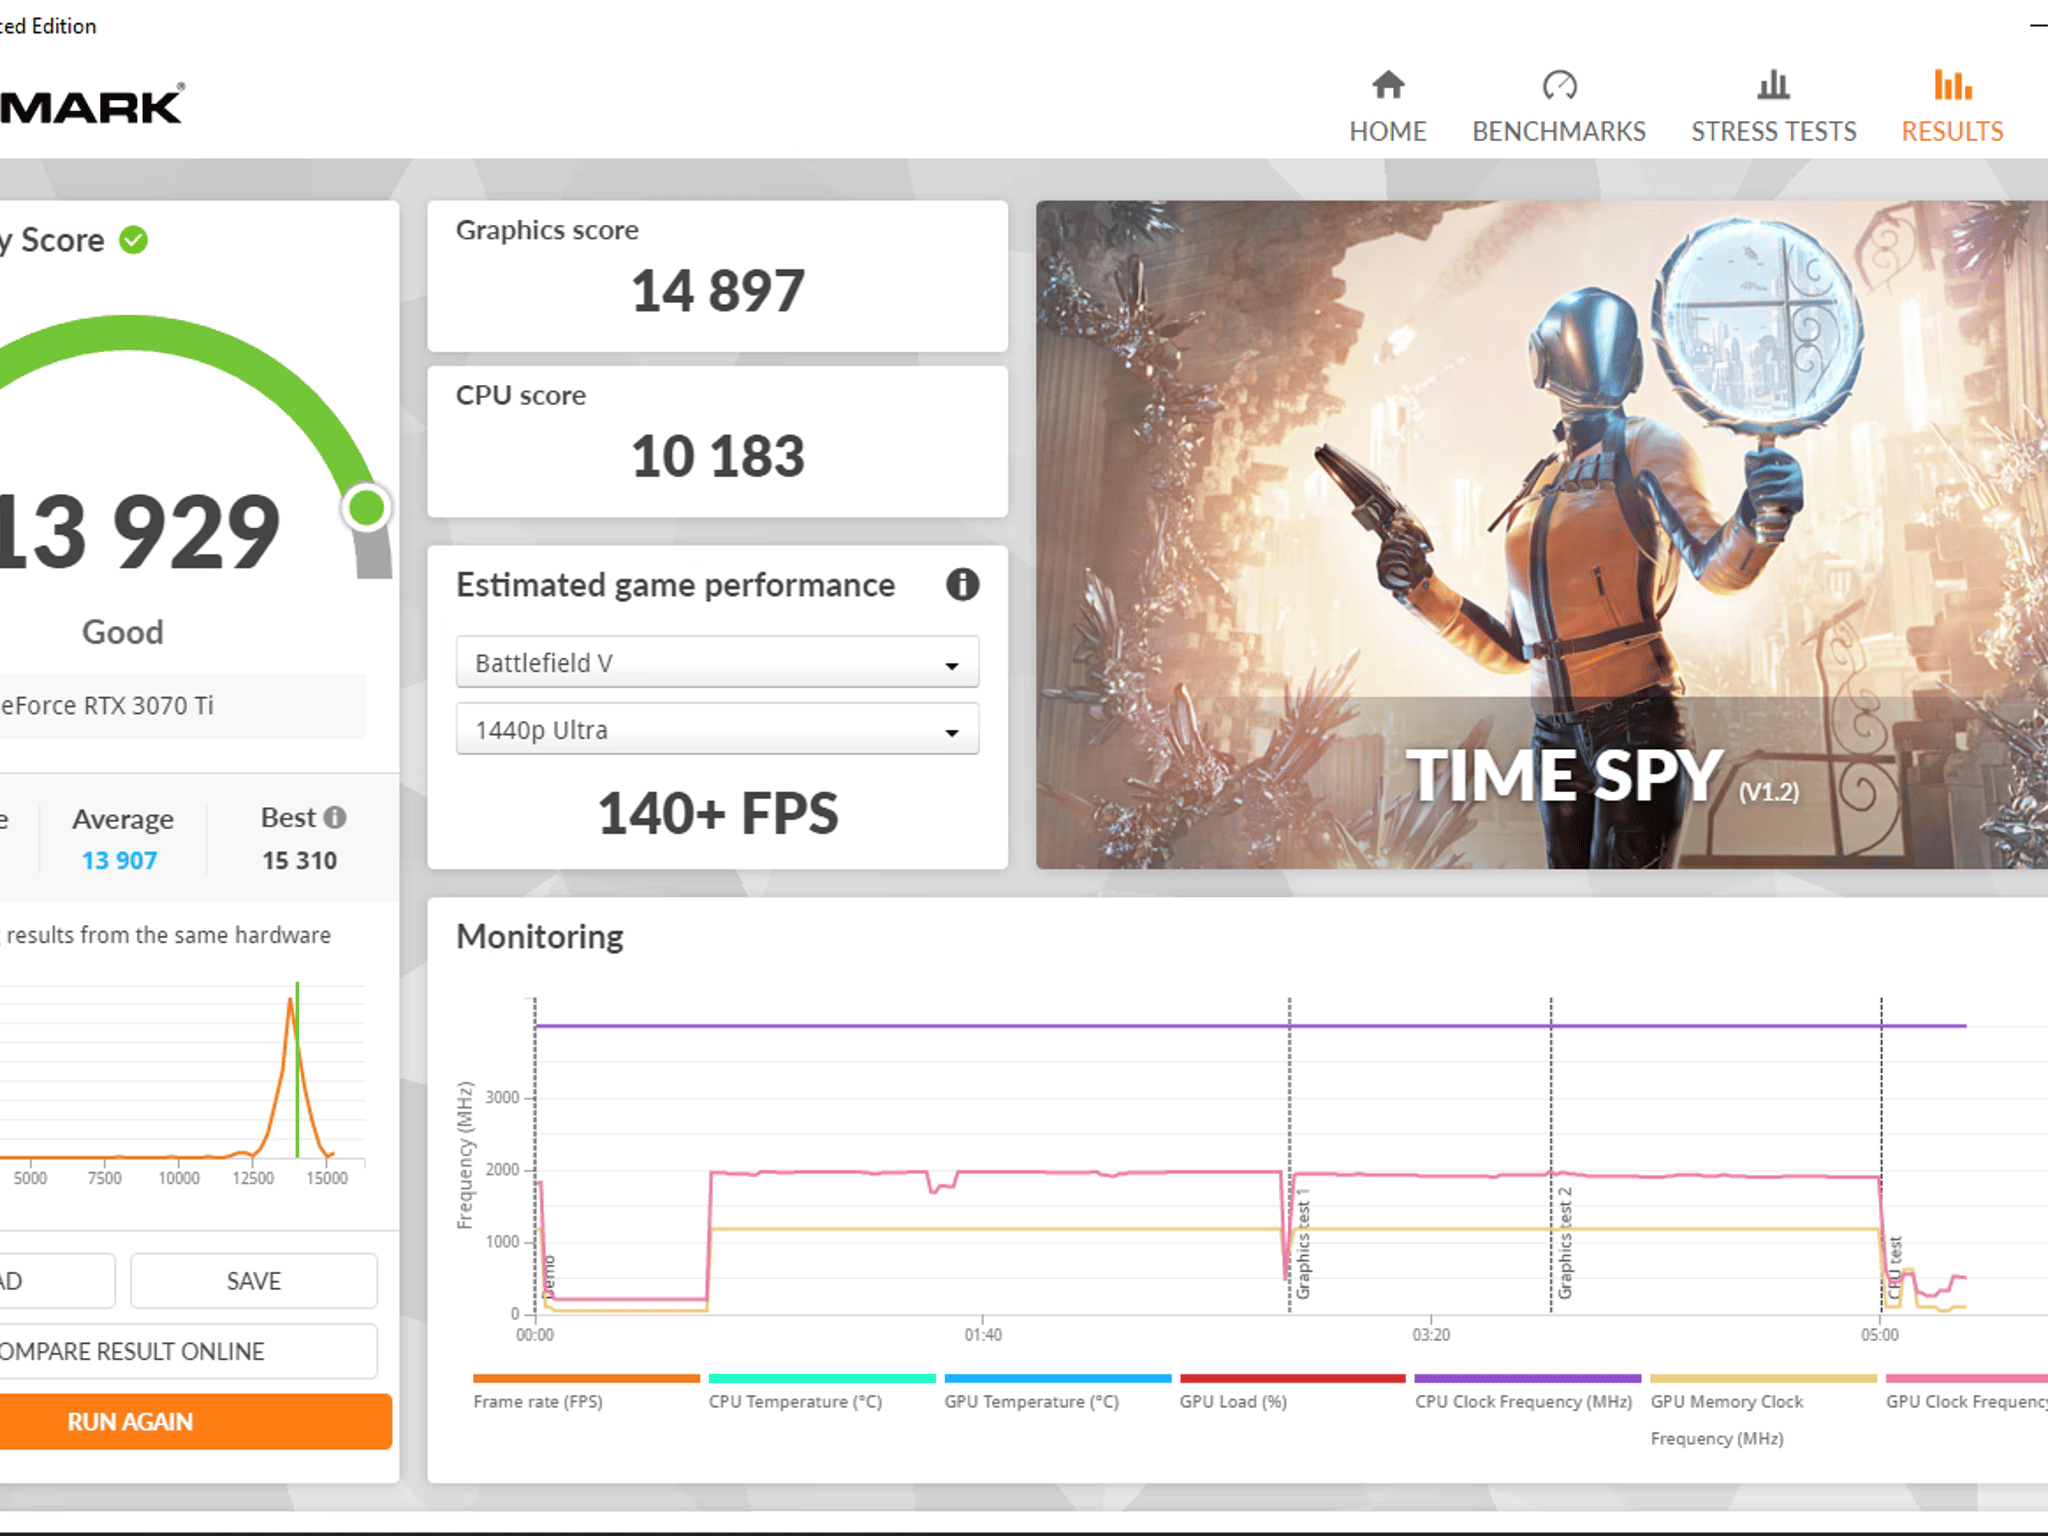This screenshot has height=1536, width=2048.
Task: Toggle Frame rate (FPS) legend series
Action: pos(586,1393)
